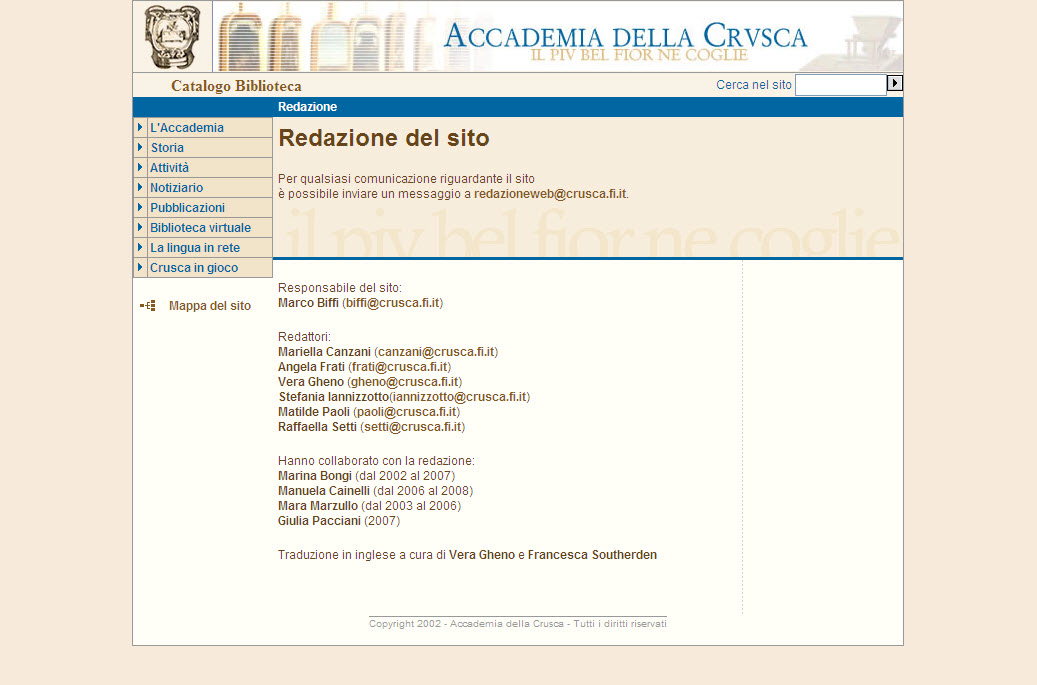Viewport: 1037px width, 685px height.
Task: Click the Accademia della Crusca crest logo
Action: point(172,37)
